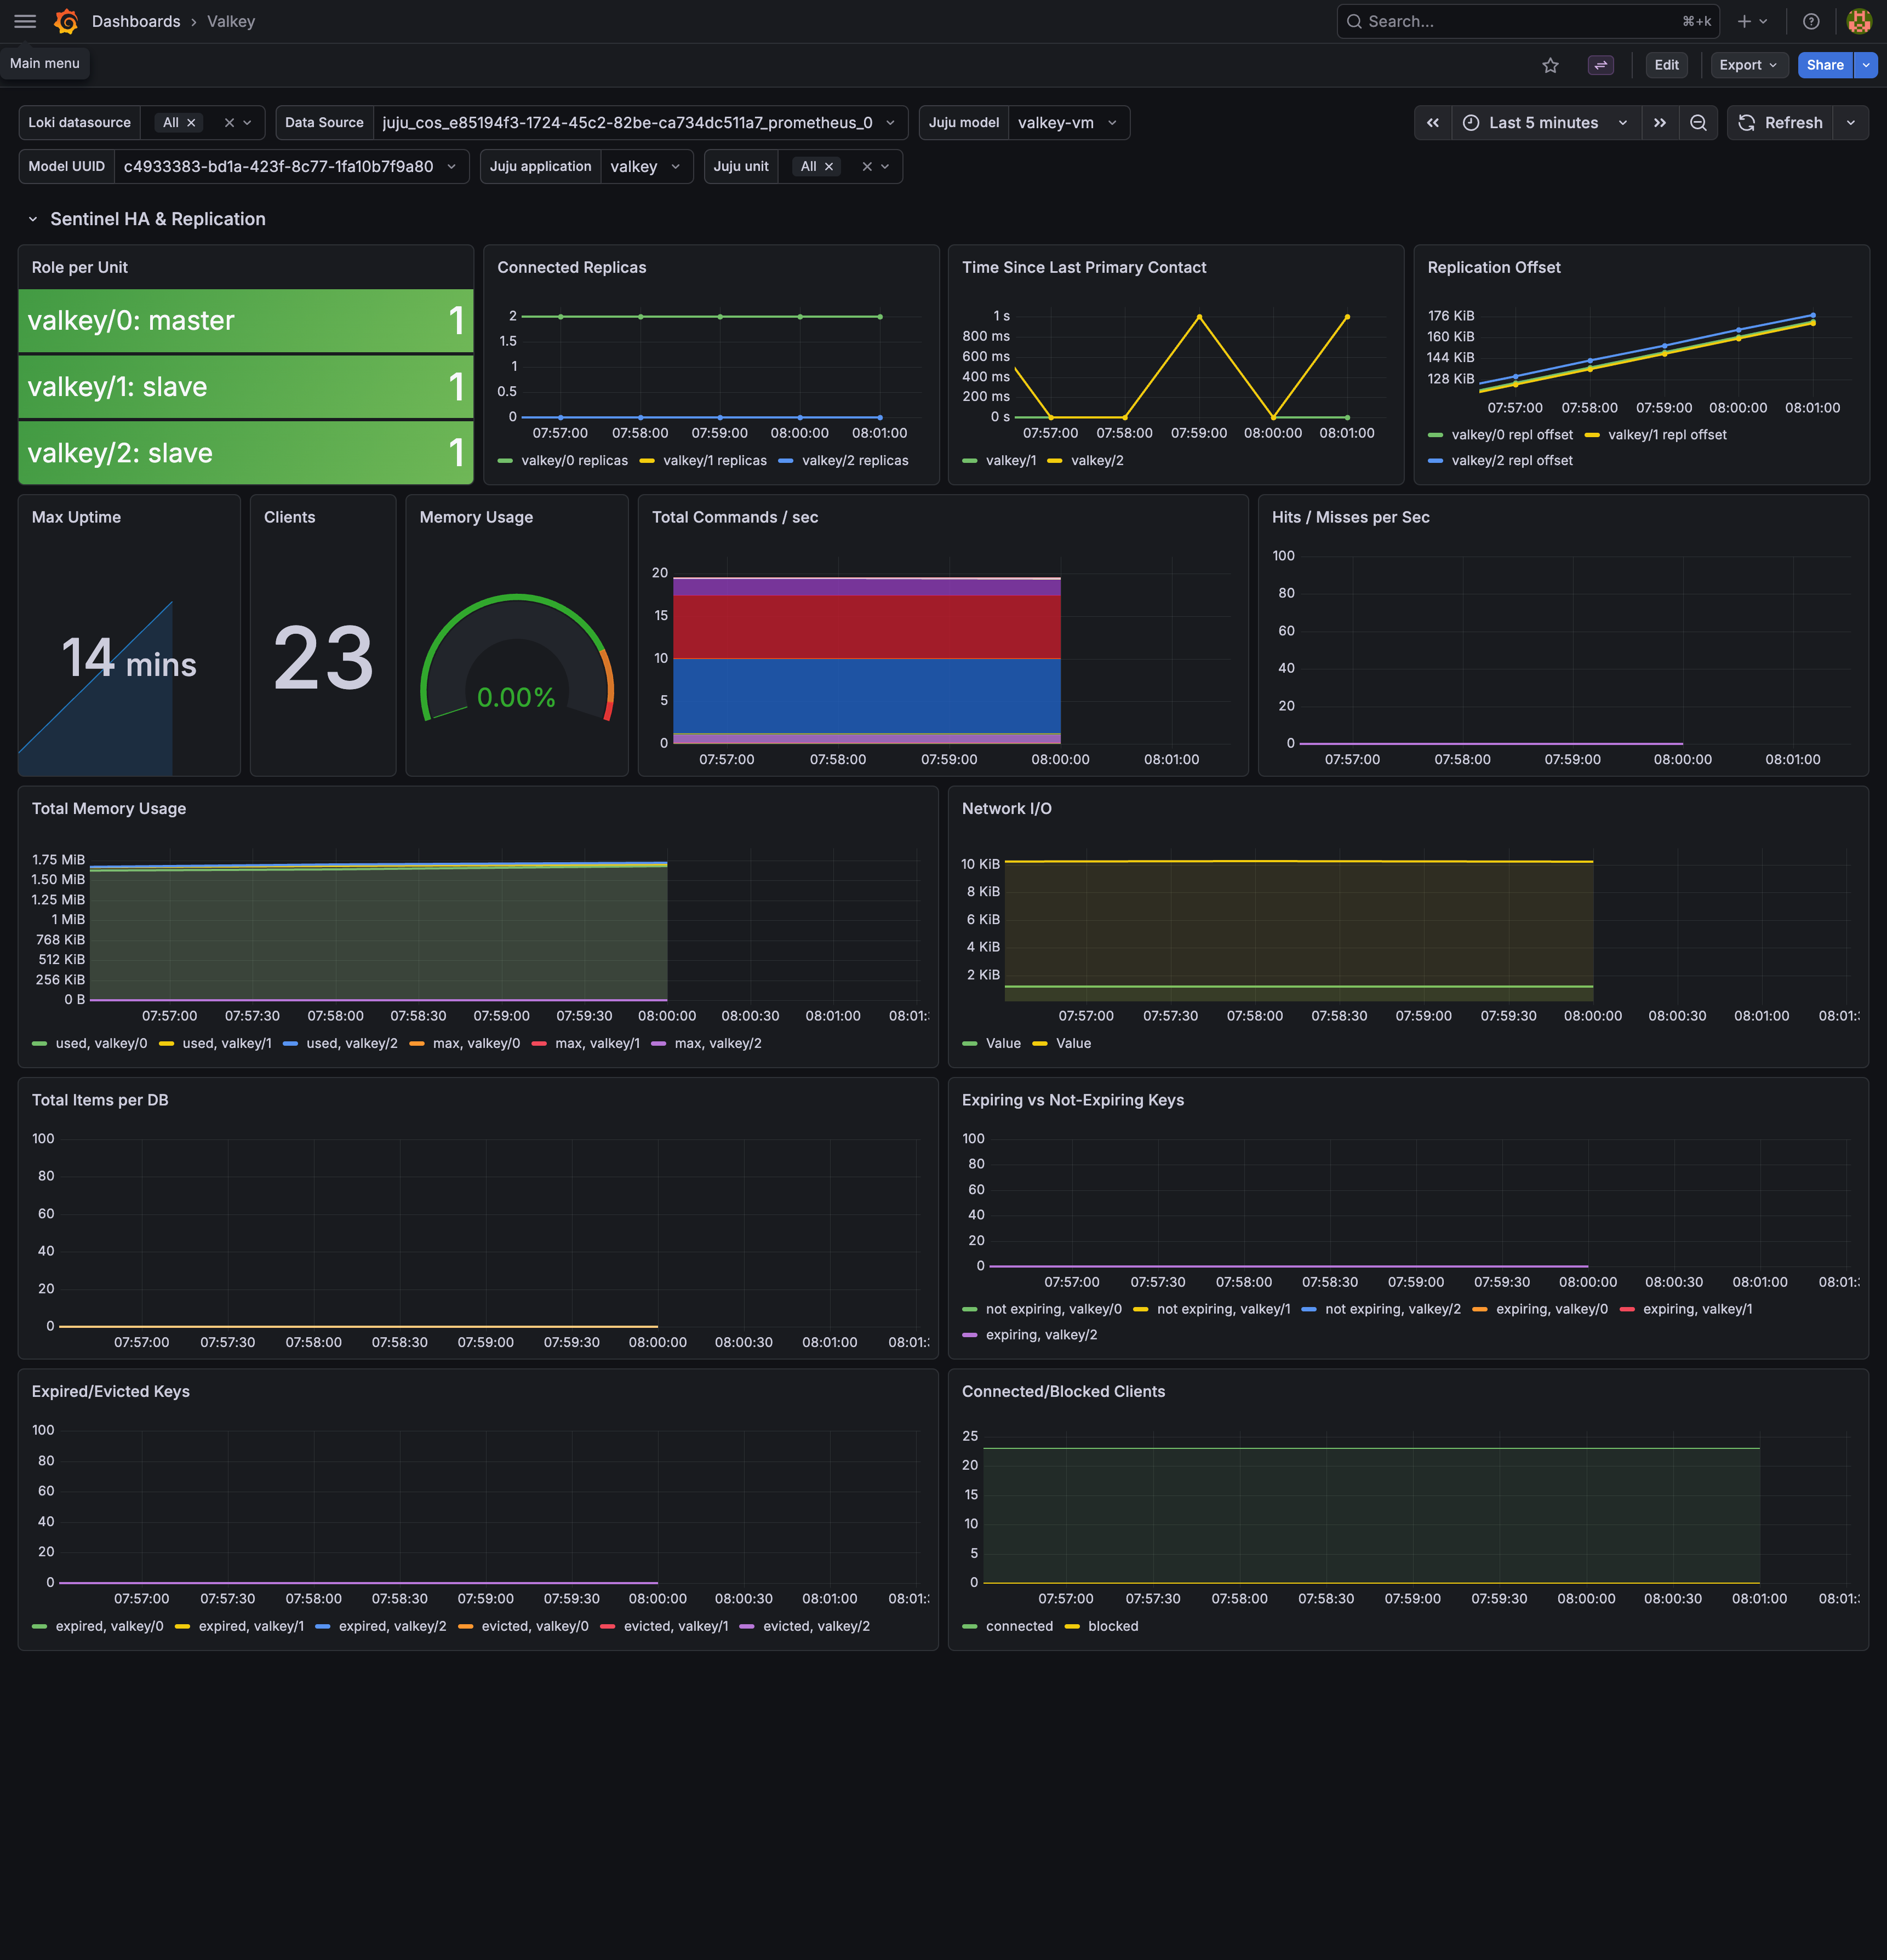Open the auto-refresh interval dropdown
Viewport: 1887px width, 1960px height.
coord(1851,123)
